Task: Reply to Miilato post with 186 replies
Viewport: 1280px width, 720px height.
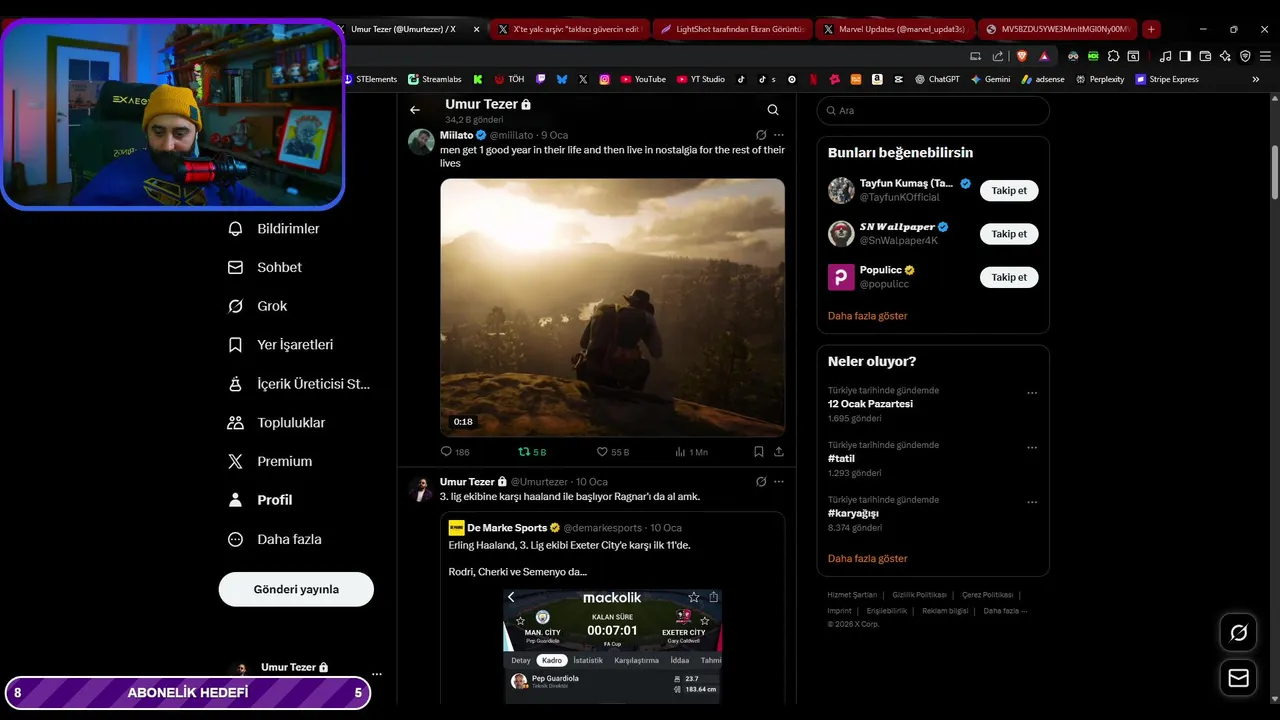Action: coord(455,452)
